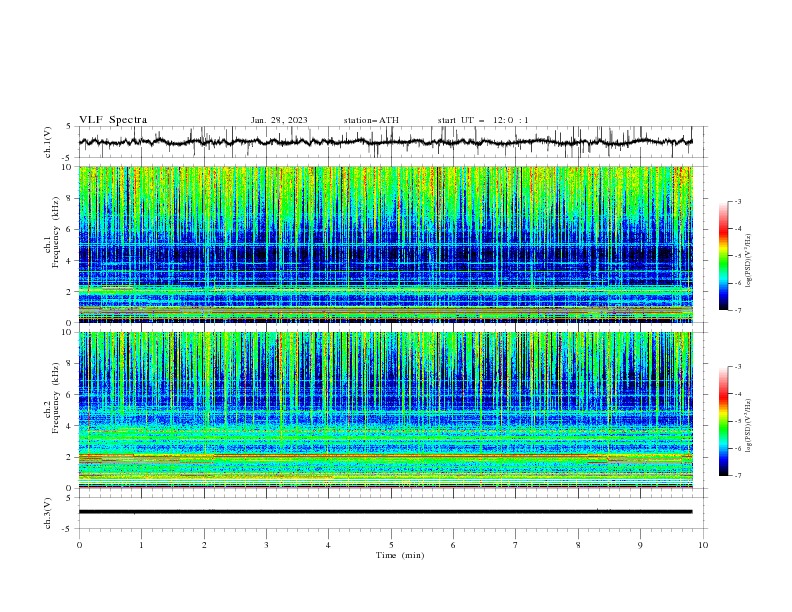Click the "start UT = 12:0 :1" text
The image size is (792, 612).
(483, 120)
